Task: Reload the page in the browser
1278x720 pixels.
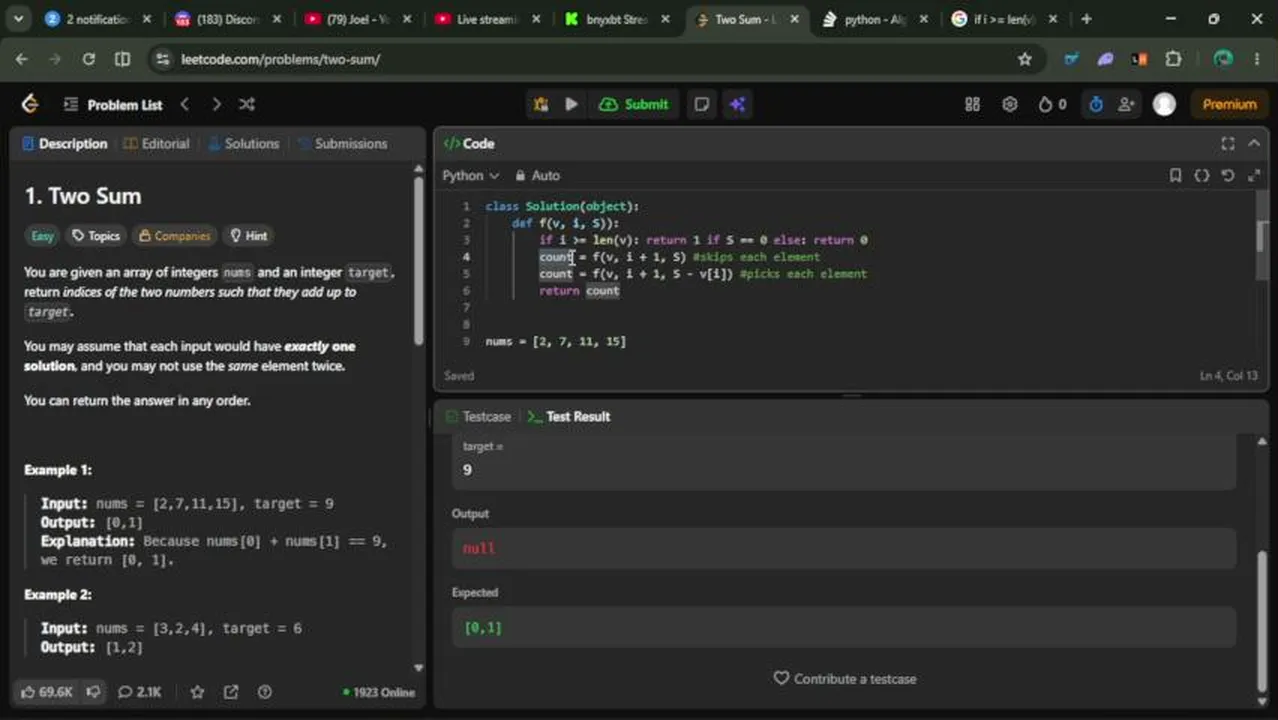Action: pos(88,59)
